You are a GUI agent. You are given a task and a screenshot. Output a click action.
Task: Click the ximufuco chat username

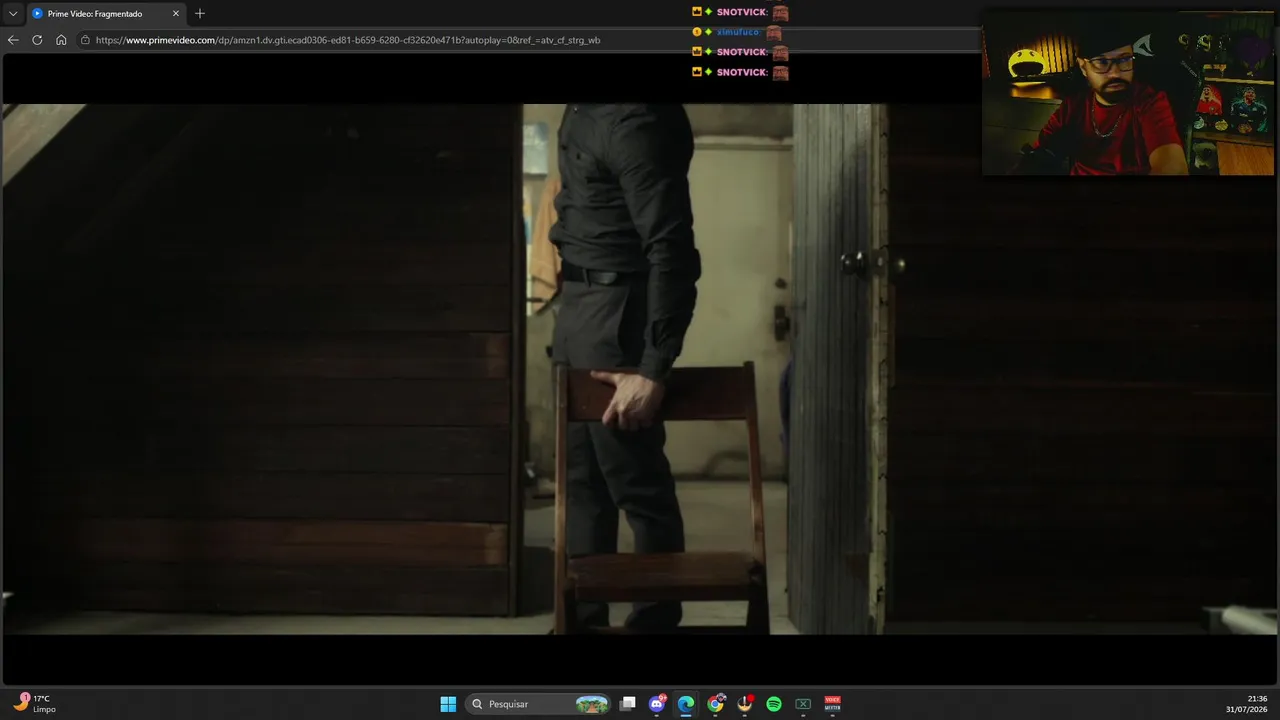click(x=738, y=32)
